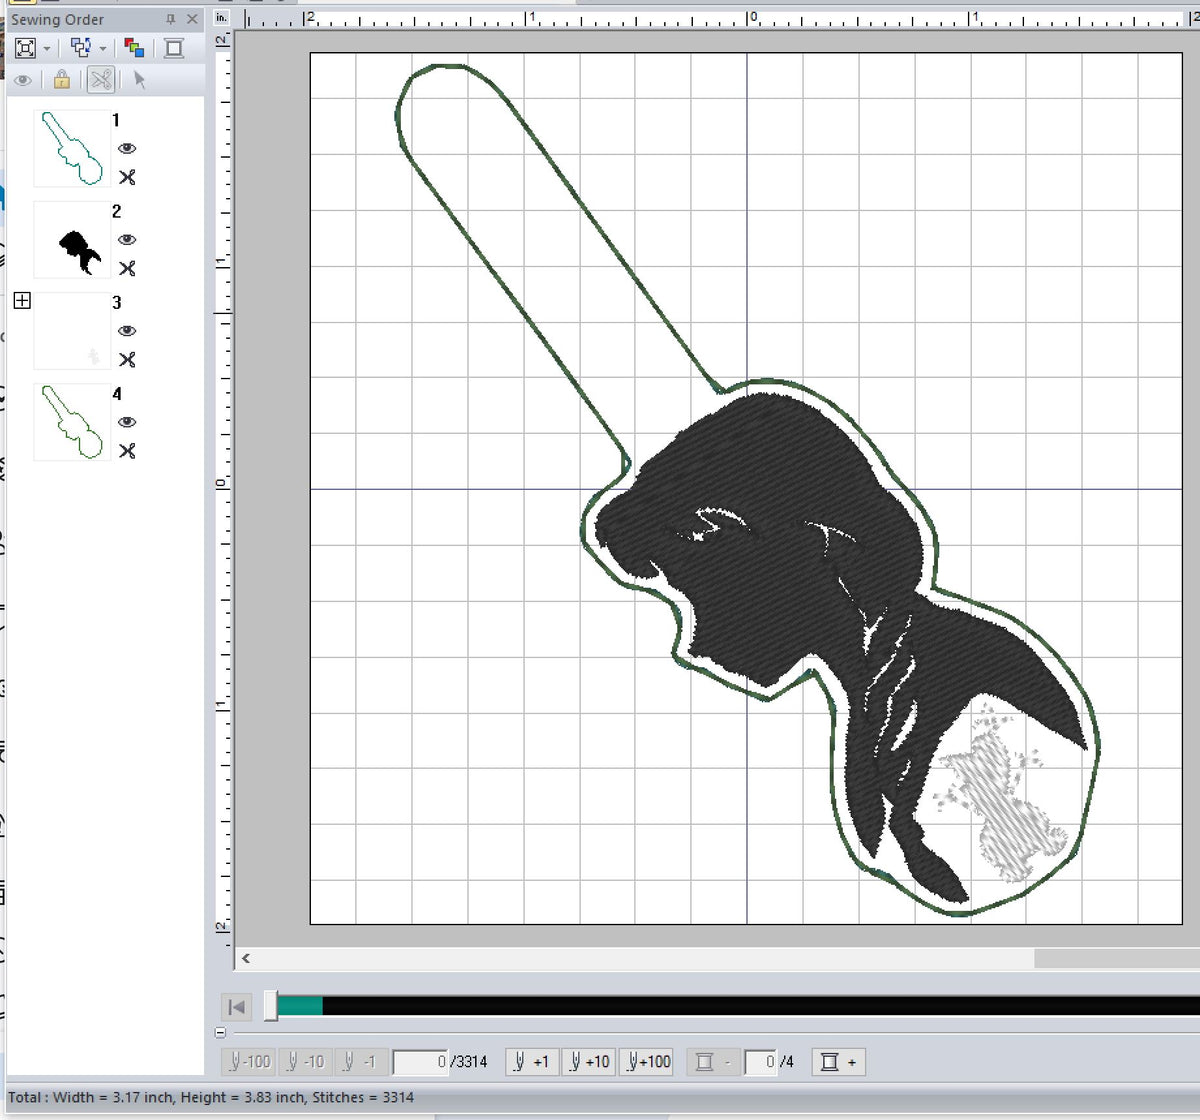Expand the group at sewing order item 3
Image resolution: width=1200 pixels, height=1120 pixels.
pos(22,301)
